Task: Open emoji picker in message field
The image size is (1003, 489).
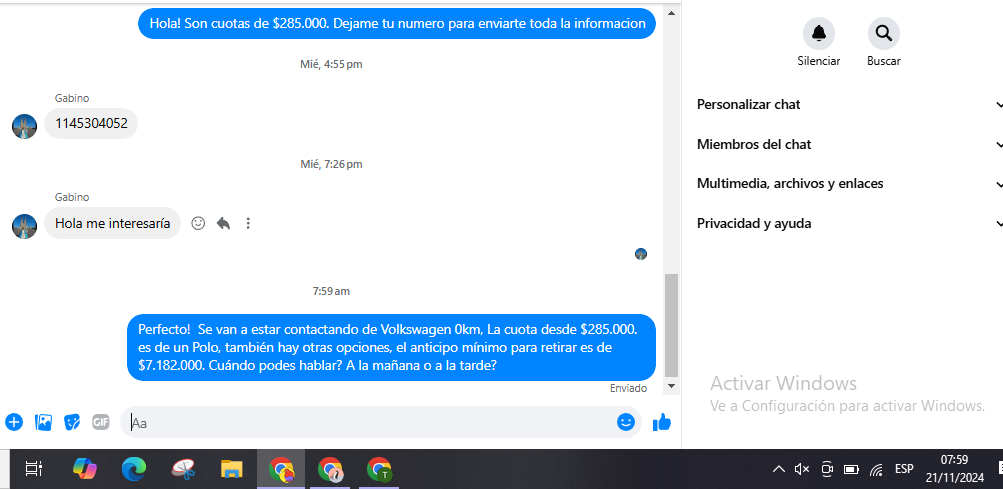Action: point(626,422)
